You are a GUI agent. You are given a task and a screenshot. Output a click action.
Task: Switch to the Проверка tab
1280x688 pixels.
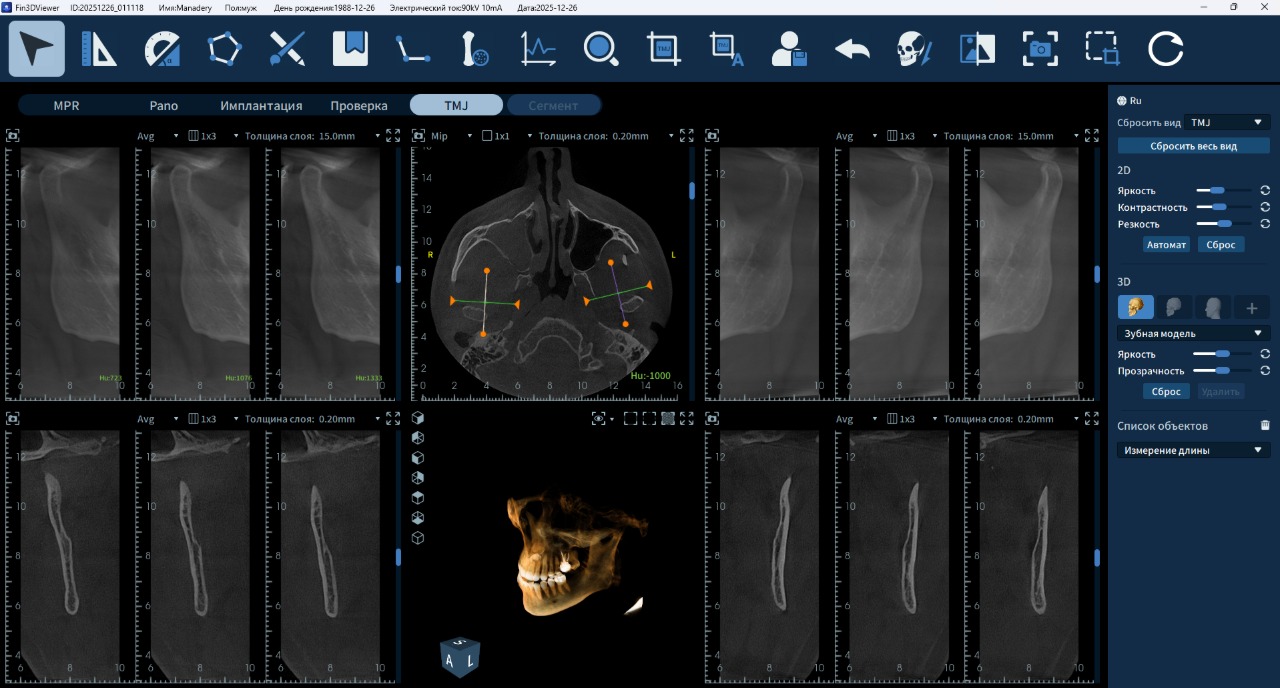coord(359,105)
